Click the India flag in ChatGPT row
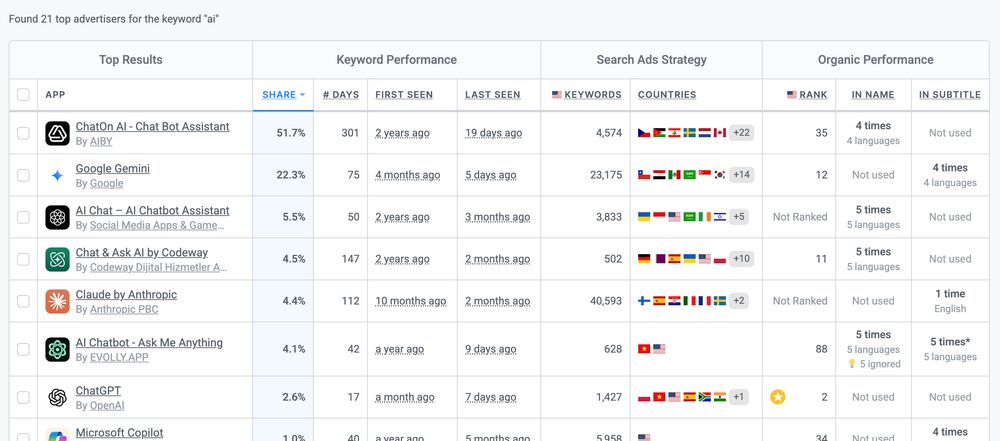 [719, 397]
